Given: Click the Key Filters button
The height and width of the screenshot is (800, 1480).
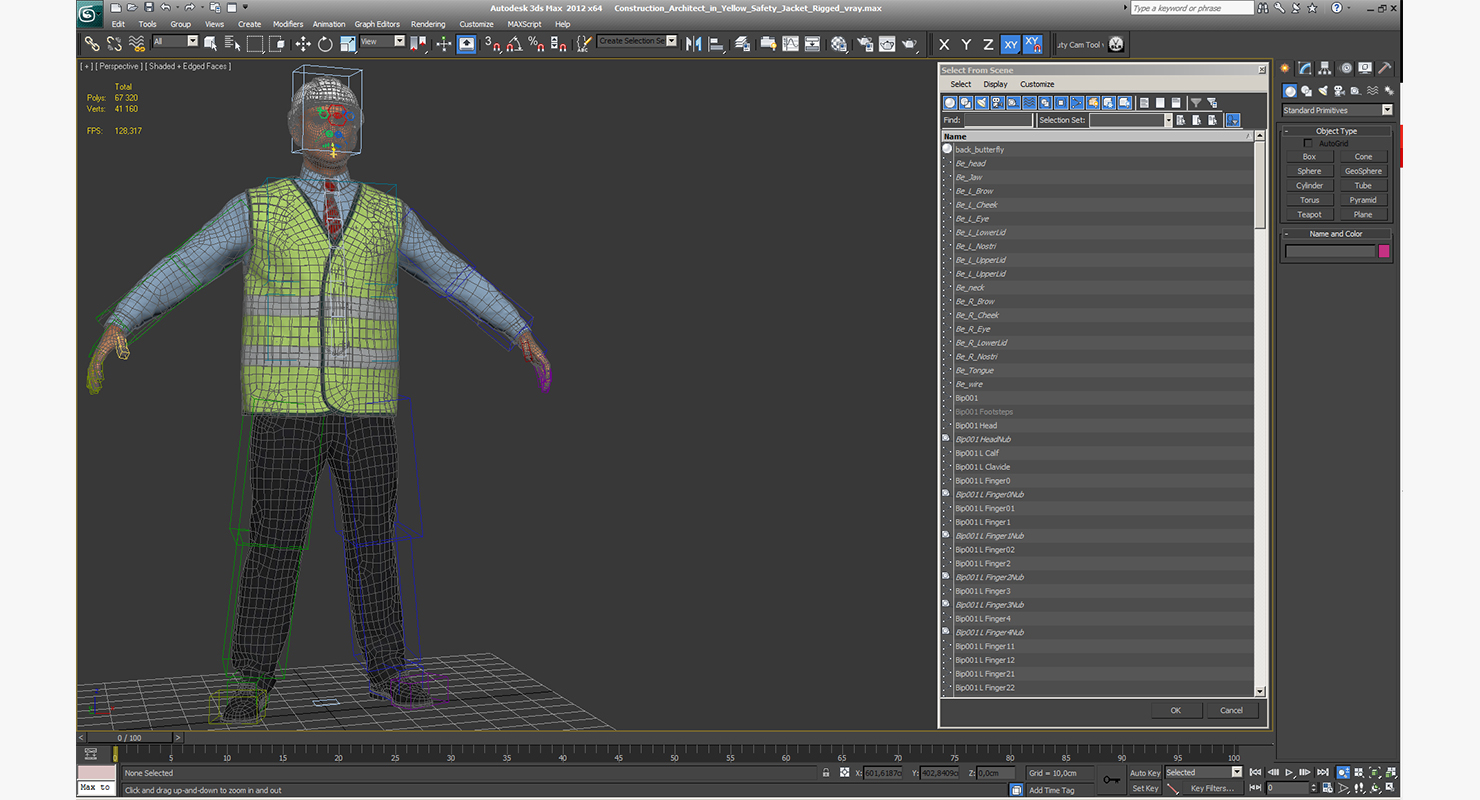Looking at the screenshot, I should tap(1212, 788).
